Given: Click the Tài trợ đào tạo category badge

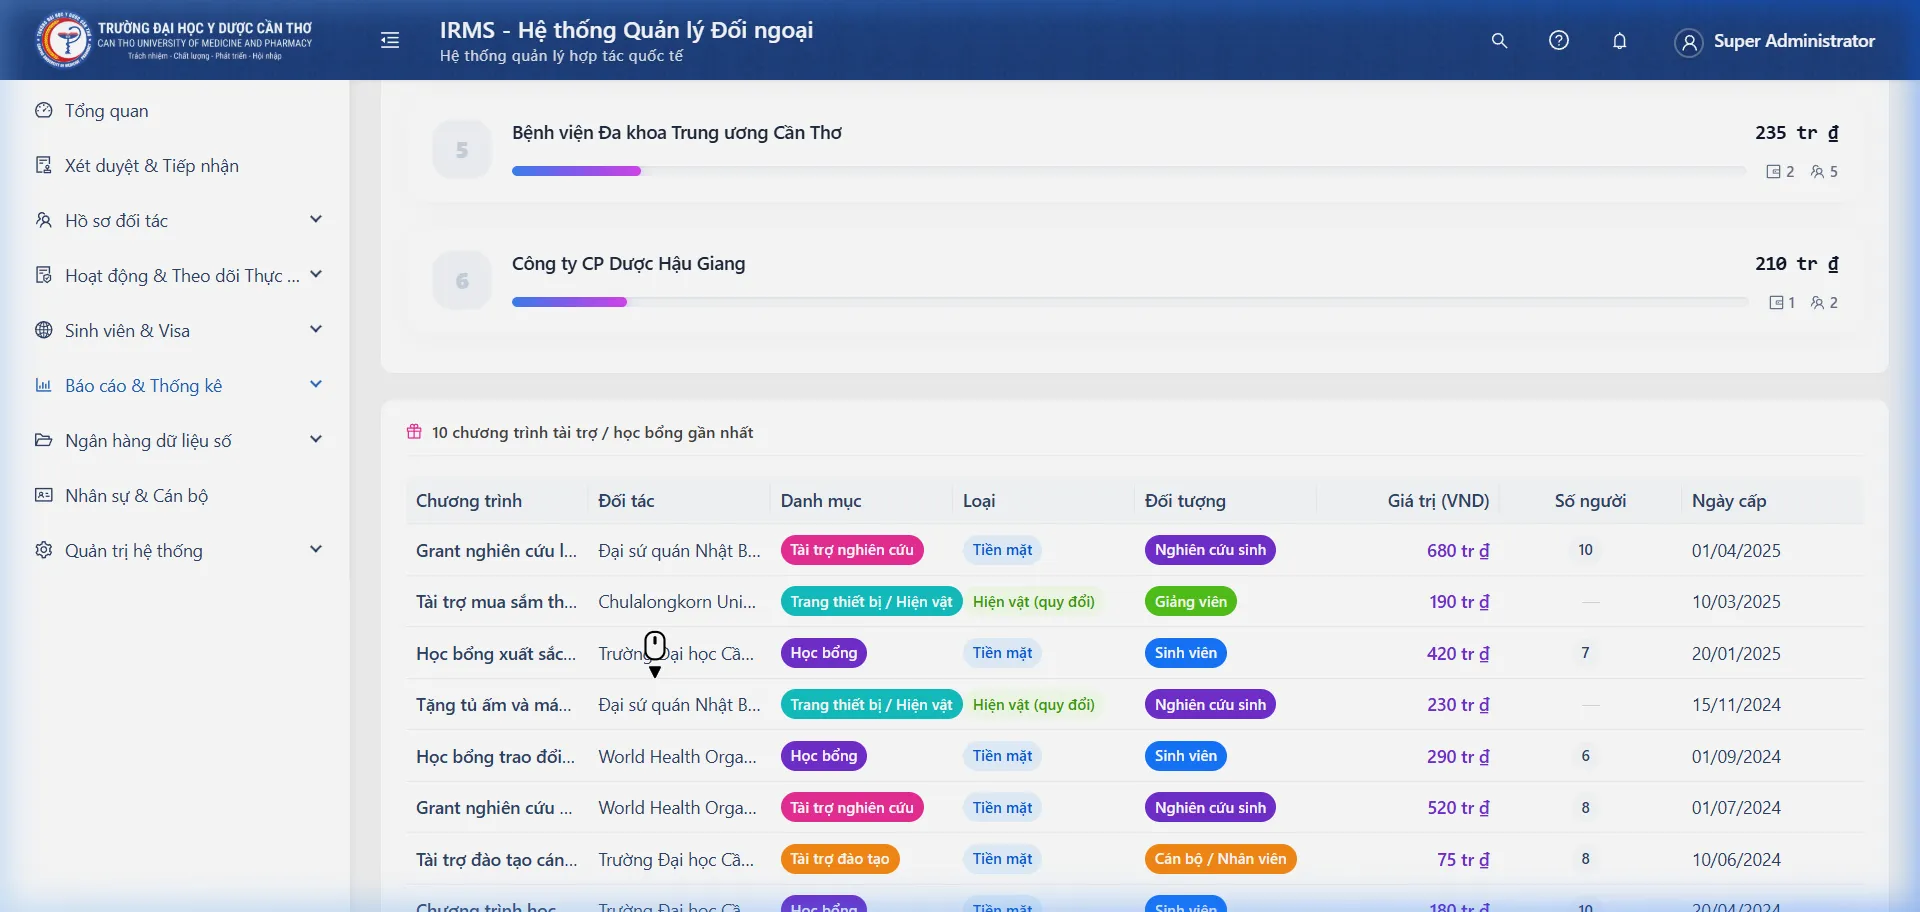Looking at the screenshot, I should (x=839, y=859).
